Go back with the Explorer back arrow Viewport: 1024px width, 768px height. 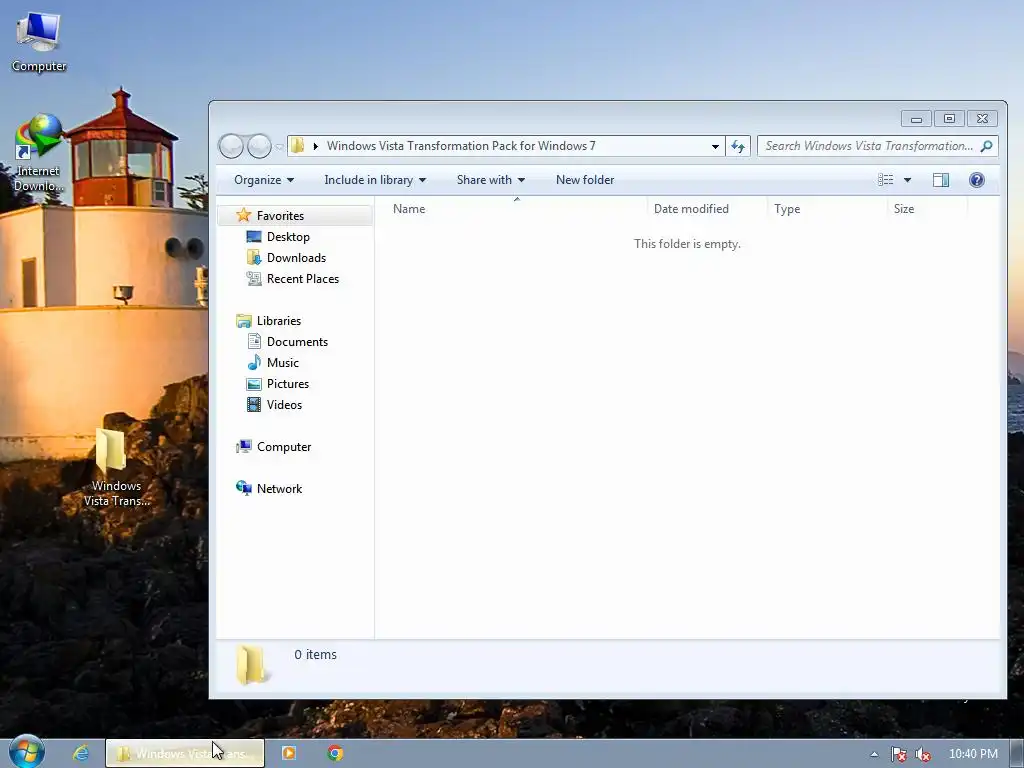[x=231, y=146]
